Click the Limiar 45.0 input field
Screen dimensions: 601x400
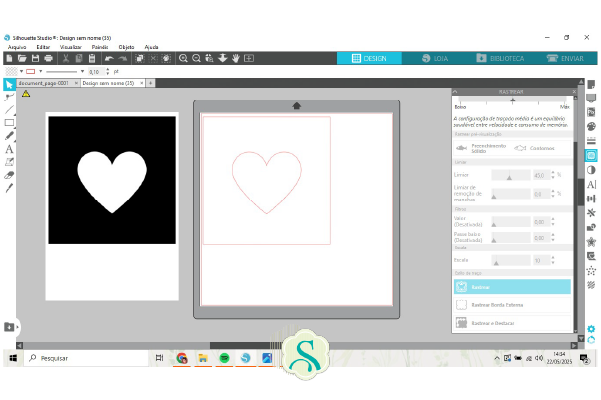tap(541, 175)
